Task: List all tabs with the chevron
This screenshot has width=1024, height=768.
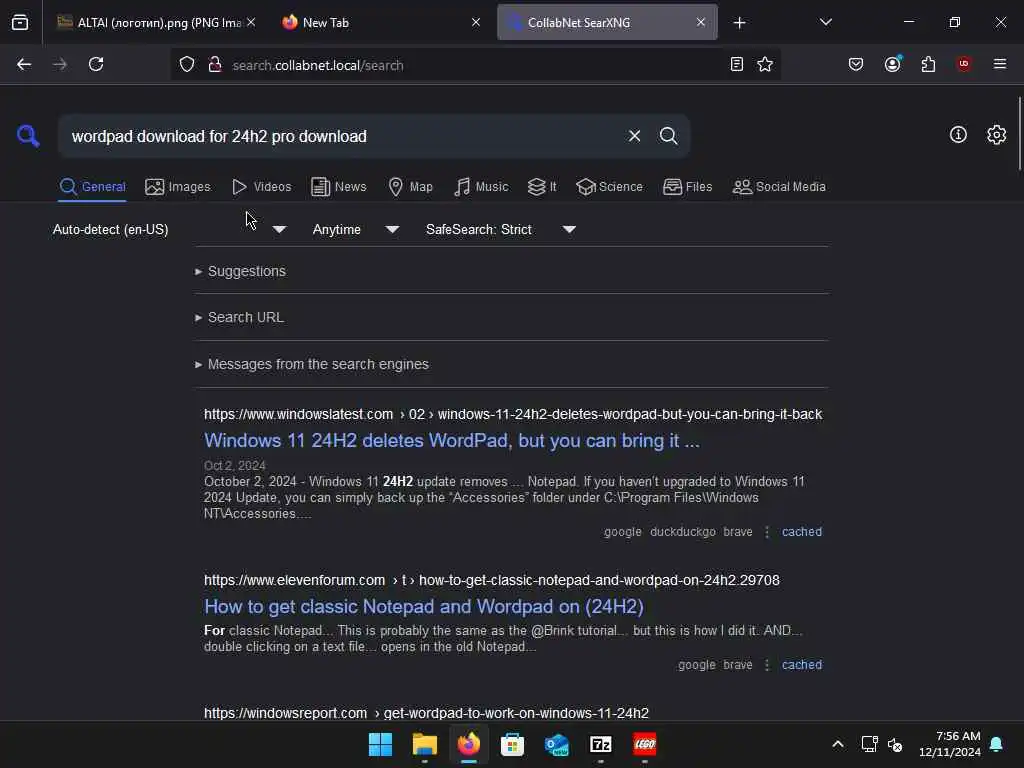Action: tap(825, 22)
